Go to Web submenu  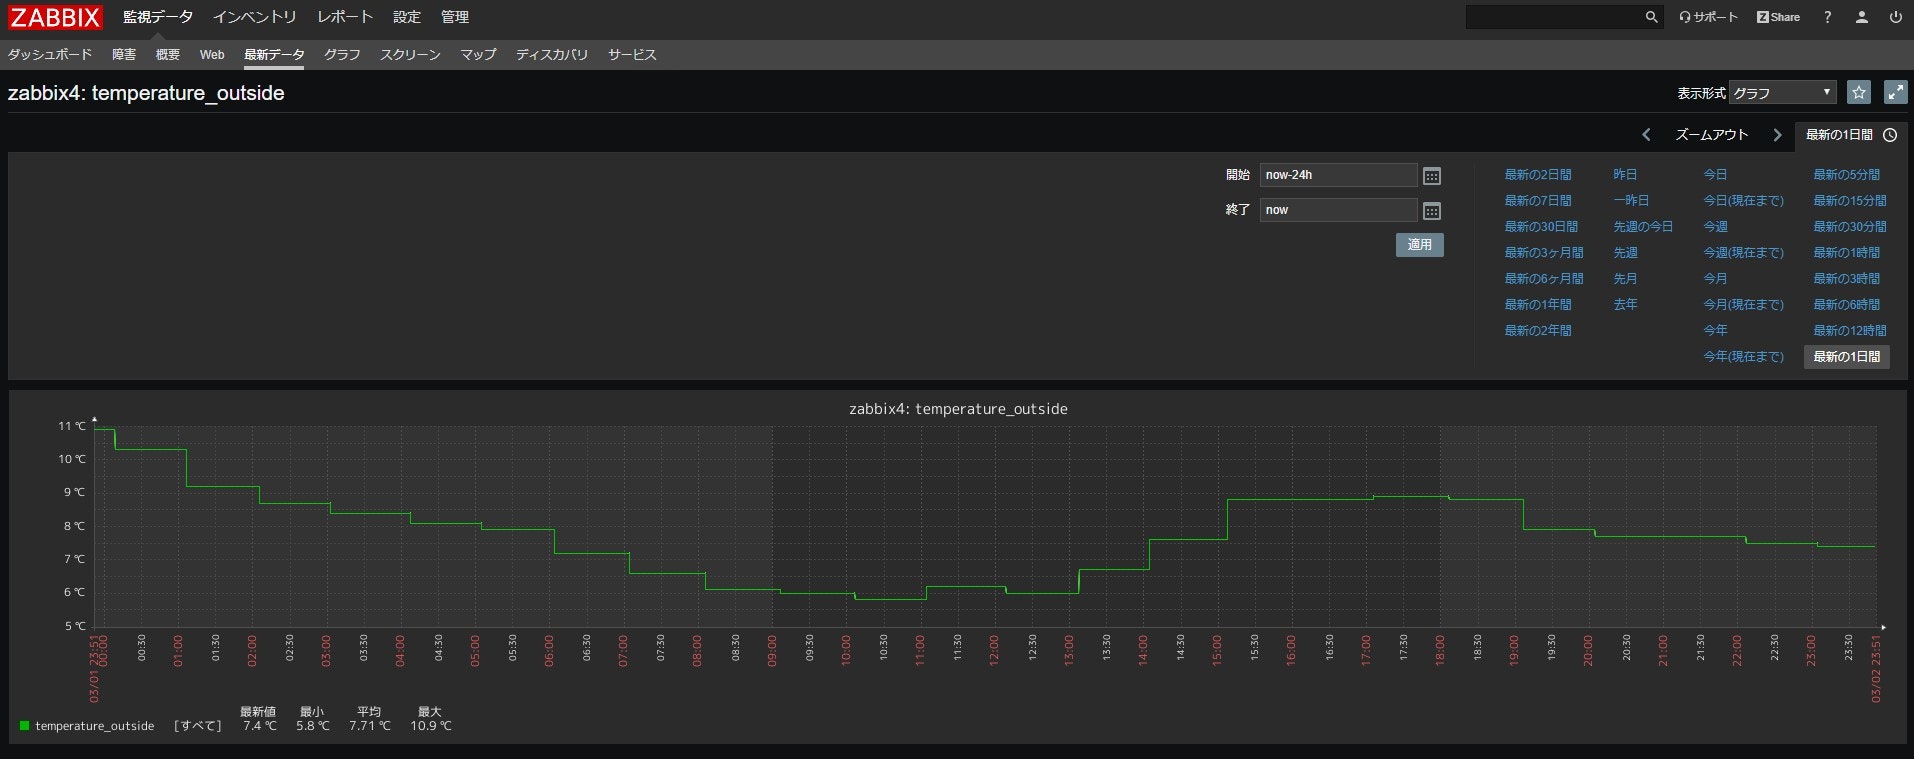[x=212, y=55]
